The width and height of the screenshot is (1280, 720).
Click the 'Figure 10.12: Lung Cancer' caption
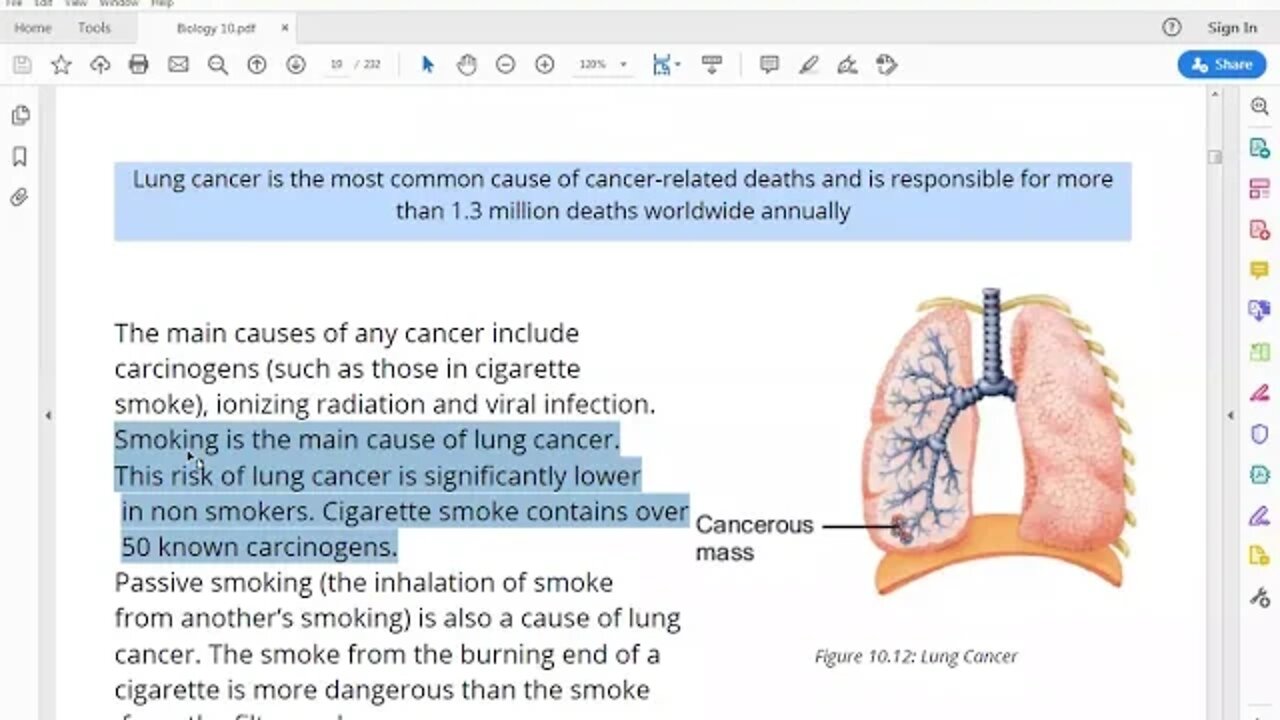pyautogui.click(x=915, y=656)
